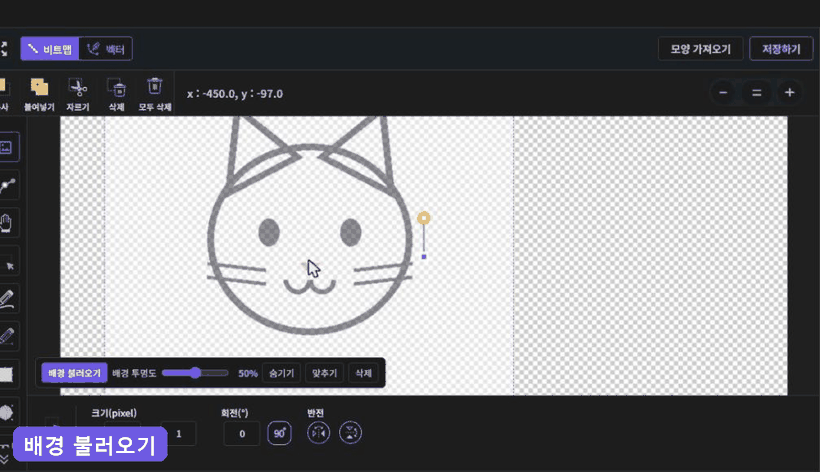Viewport: 820px width, 472px height.
Task: Click the purple center point marker
Action: click(x=424, y=257)
